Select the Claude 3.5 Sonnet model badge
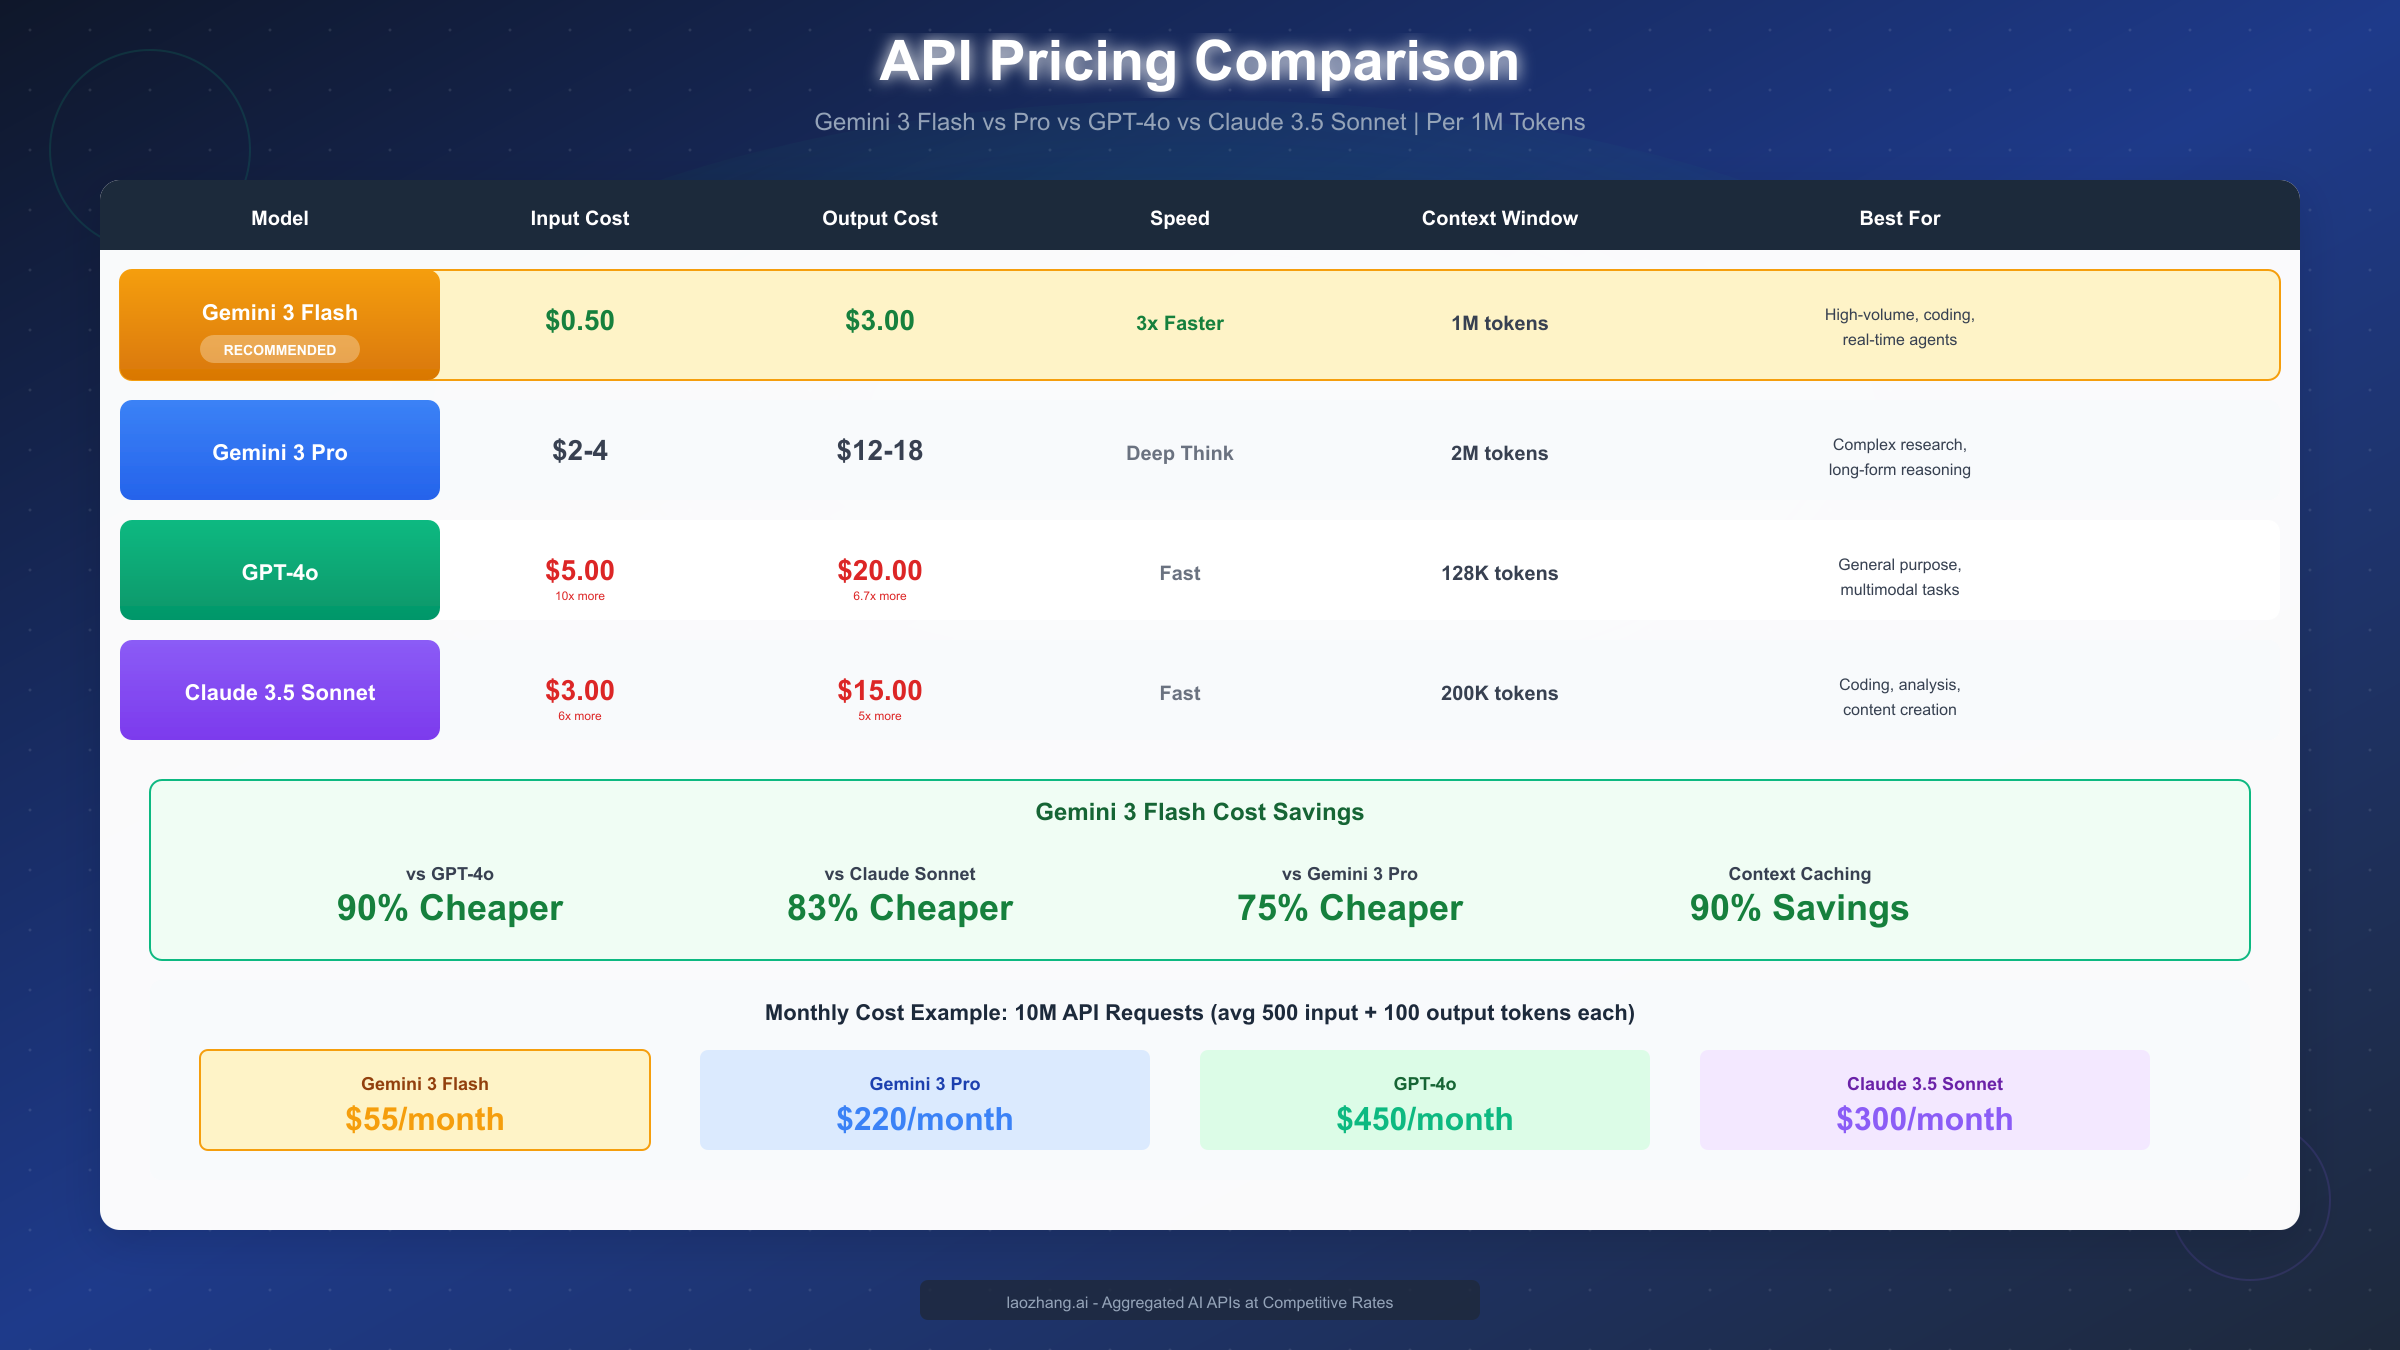Image resolution: width=2400 pixels, height=1350 pixels. tap(279, 690)
